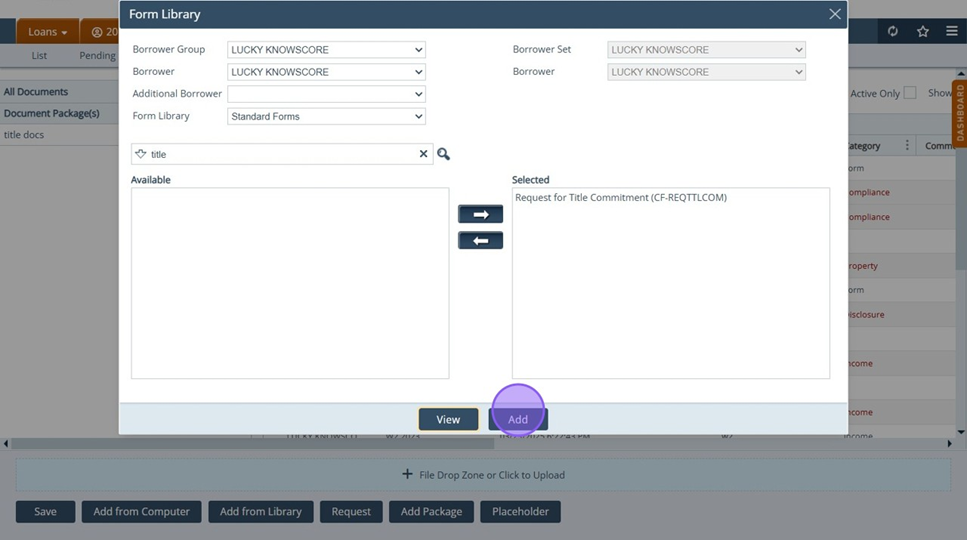Image resolution: width=967 pixels, height=540 pixels.
Task: Switch to the List tab
Action: pyautogui.click(x=39, y=56)
